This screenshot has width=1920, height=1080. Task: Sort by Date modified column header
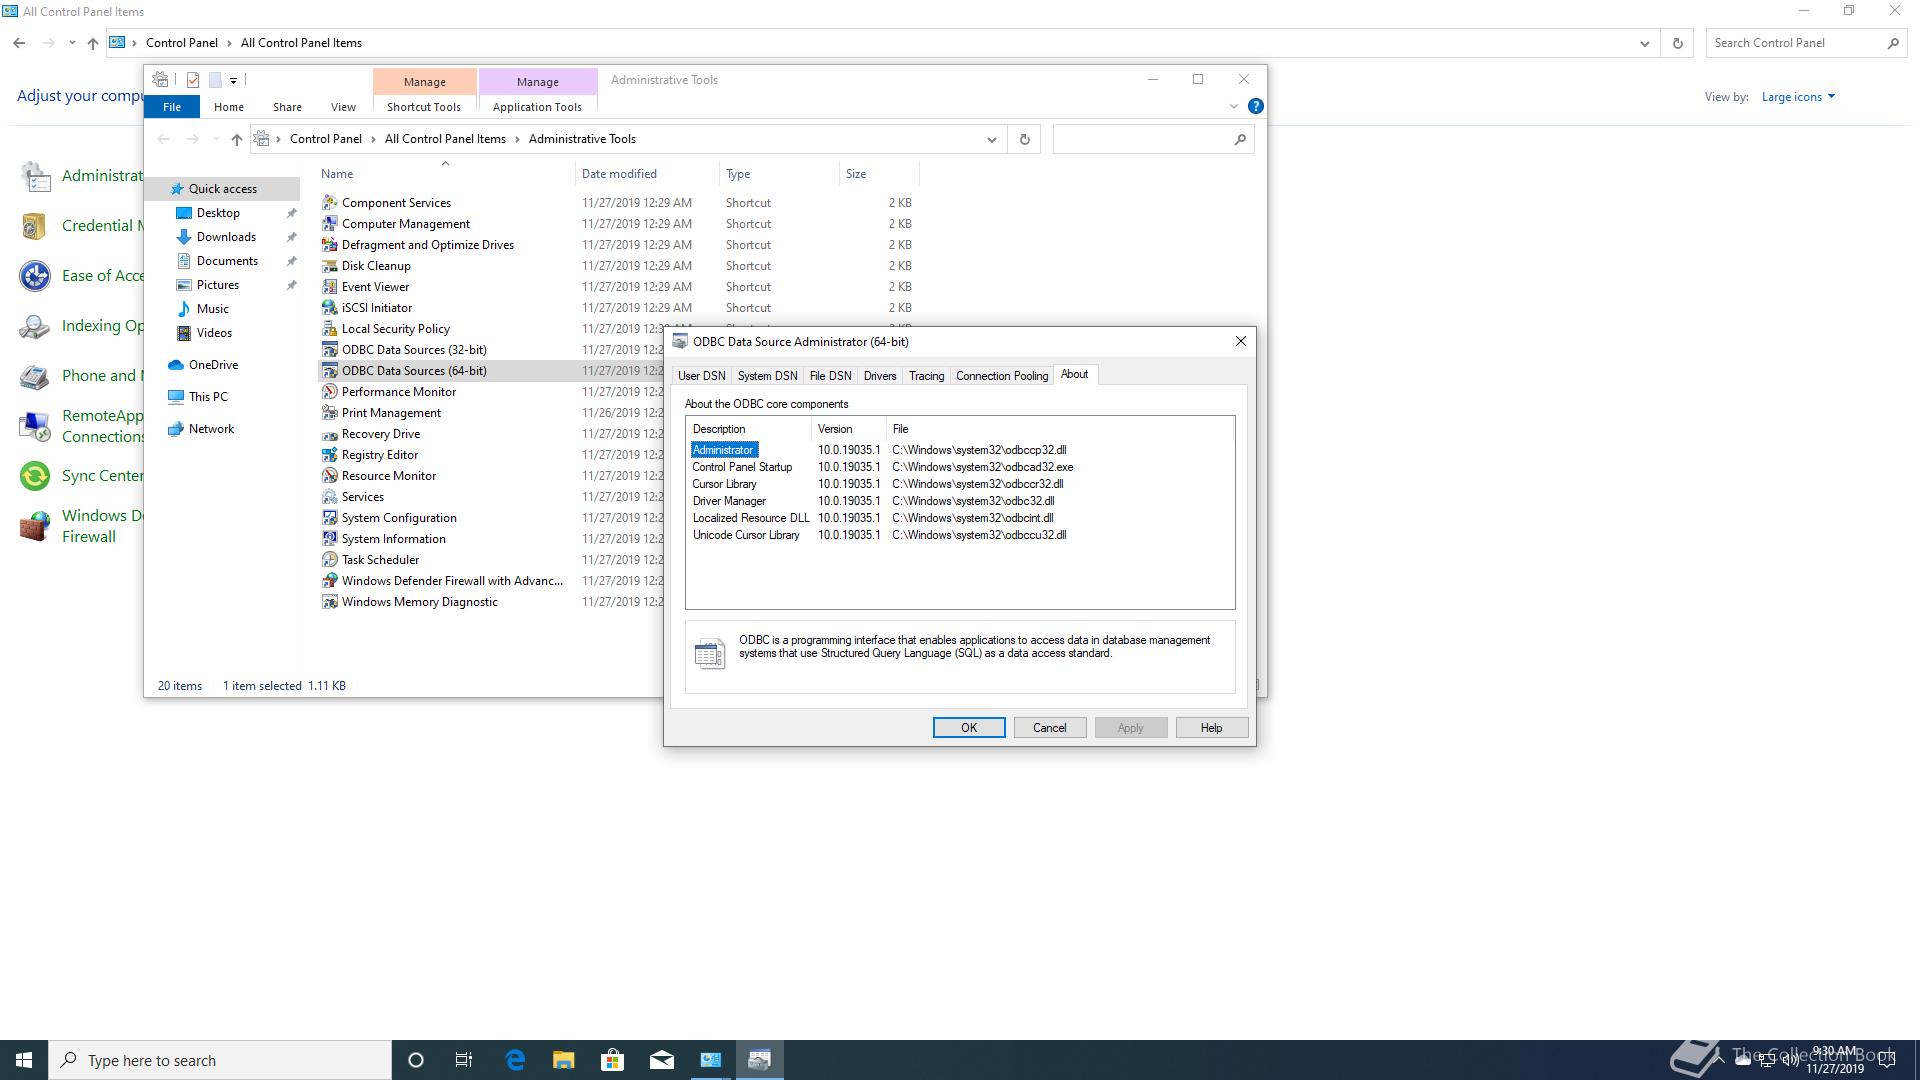coord(647,174)
